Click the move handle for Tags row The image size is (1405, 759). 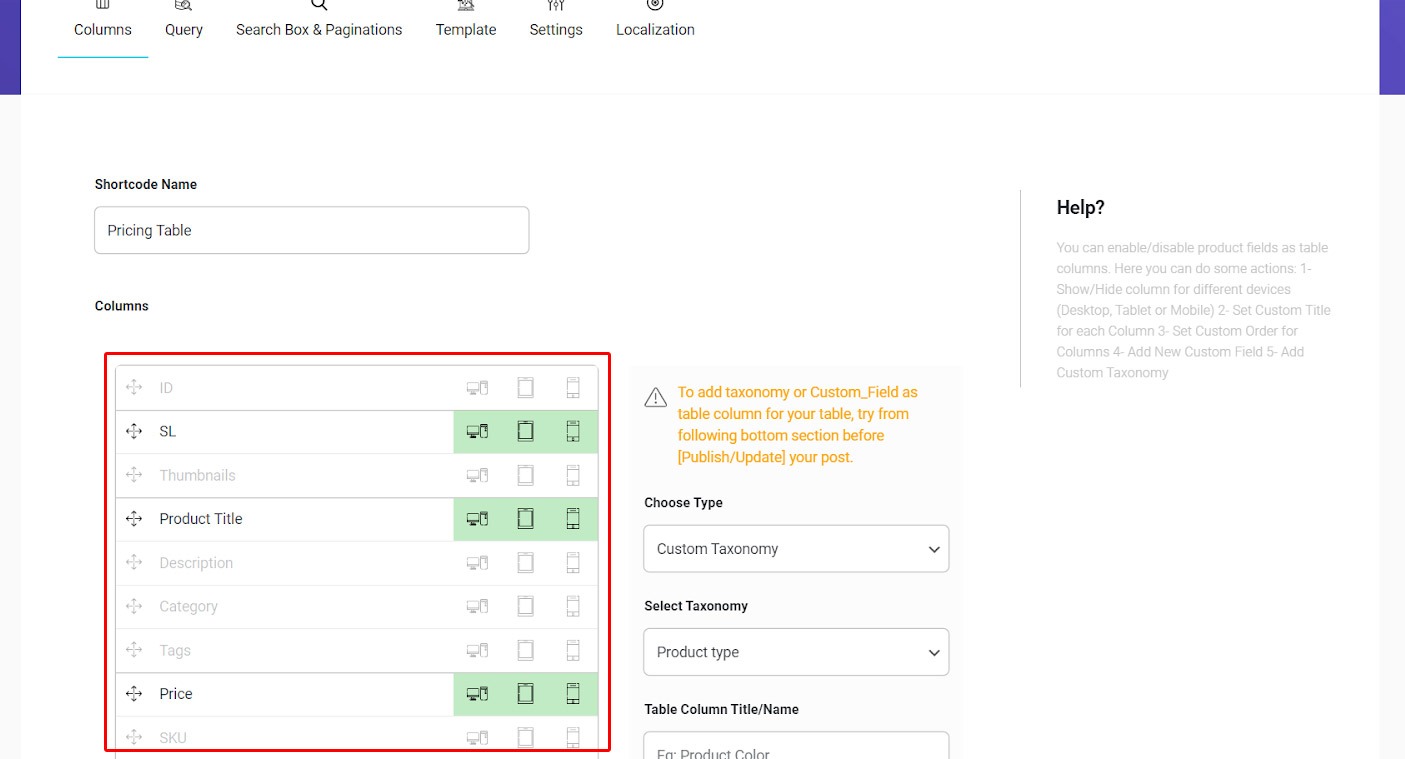tap(134, 650)
